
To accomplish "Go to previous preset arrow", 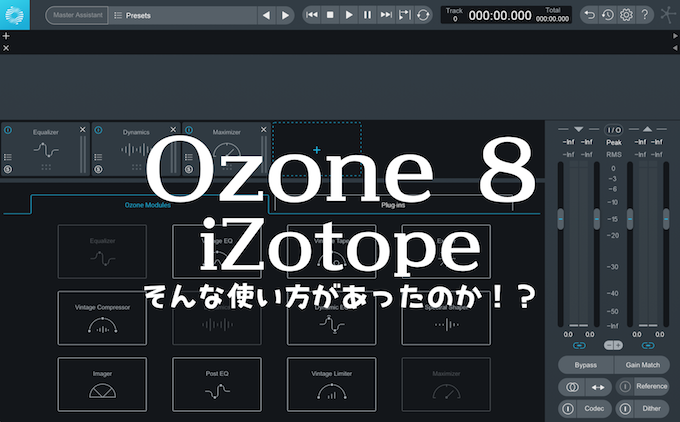I will 266,15.
